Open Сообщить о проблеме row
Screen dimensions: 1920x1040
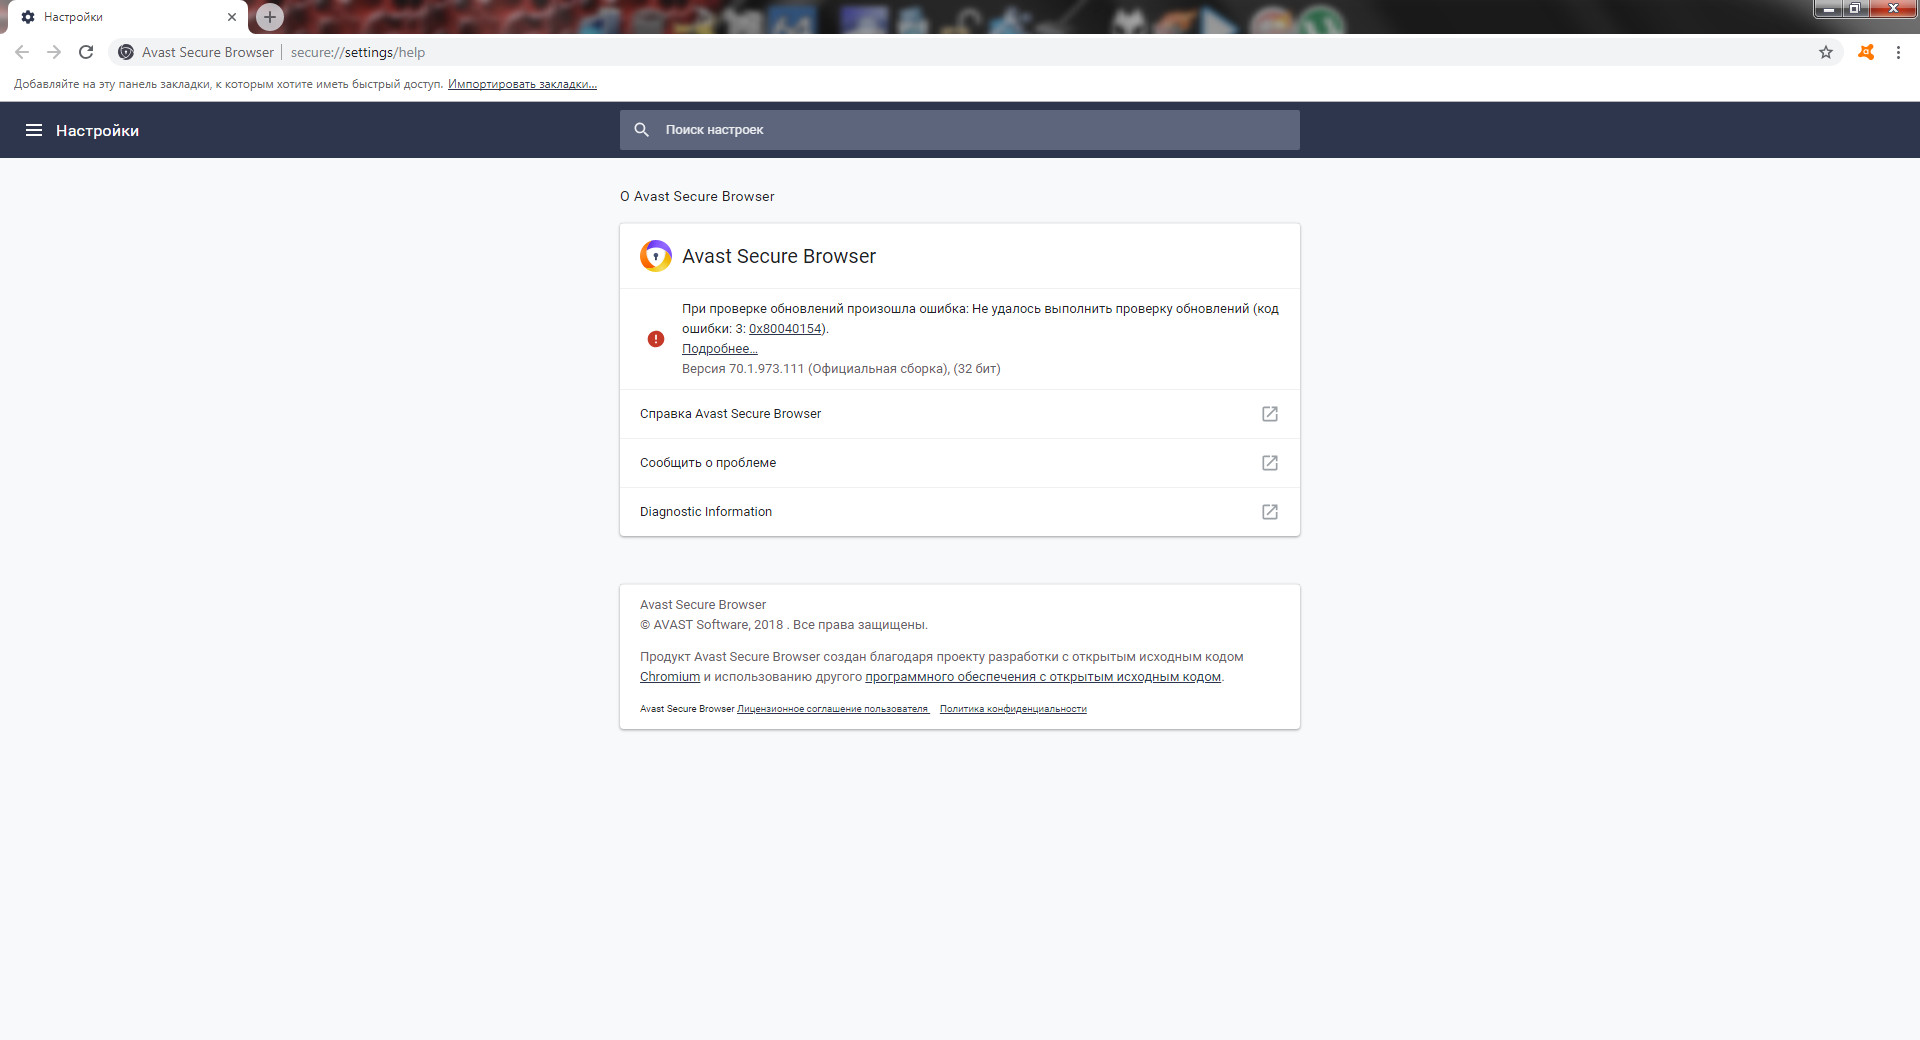pyautogui.click(x=960, y=463)
